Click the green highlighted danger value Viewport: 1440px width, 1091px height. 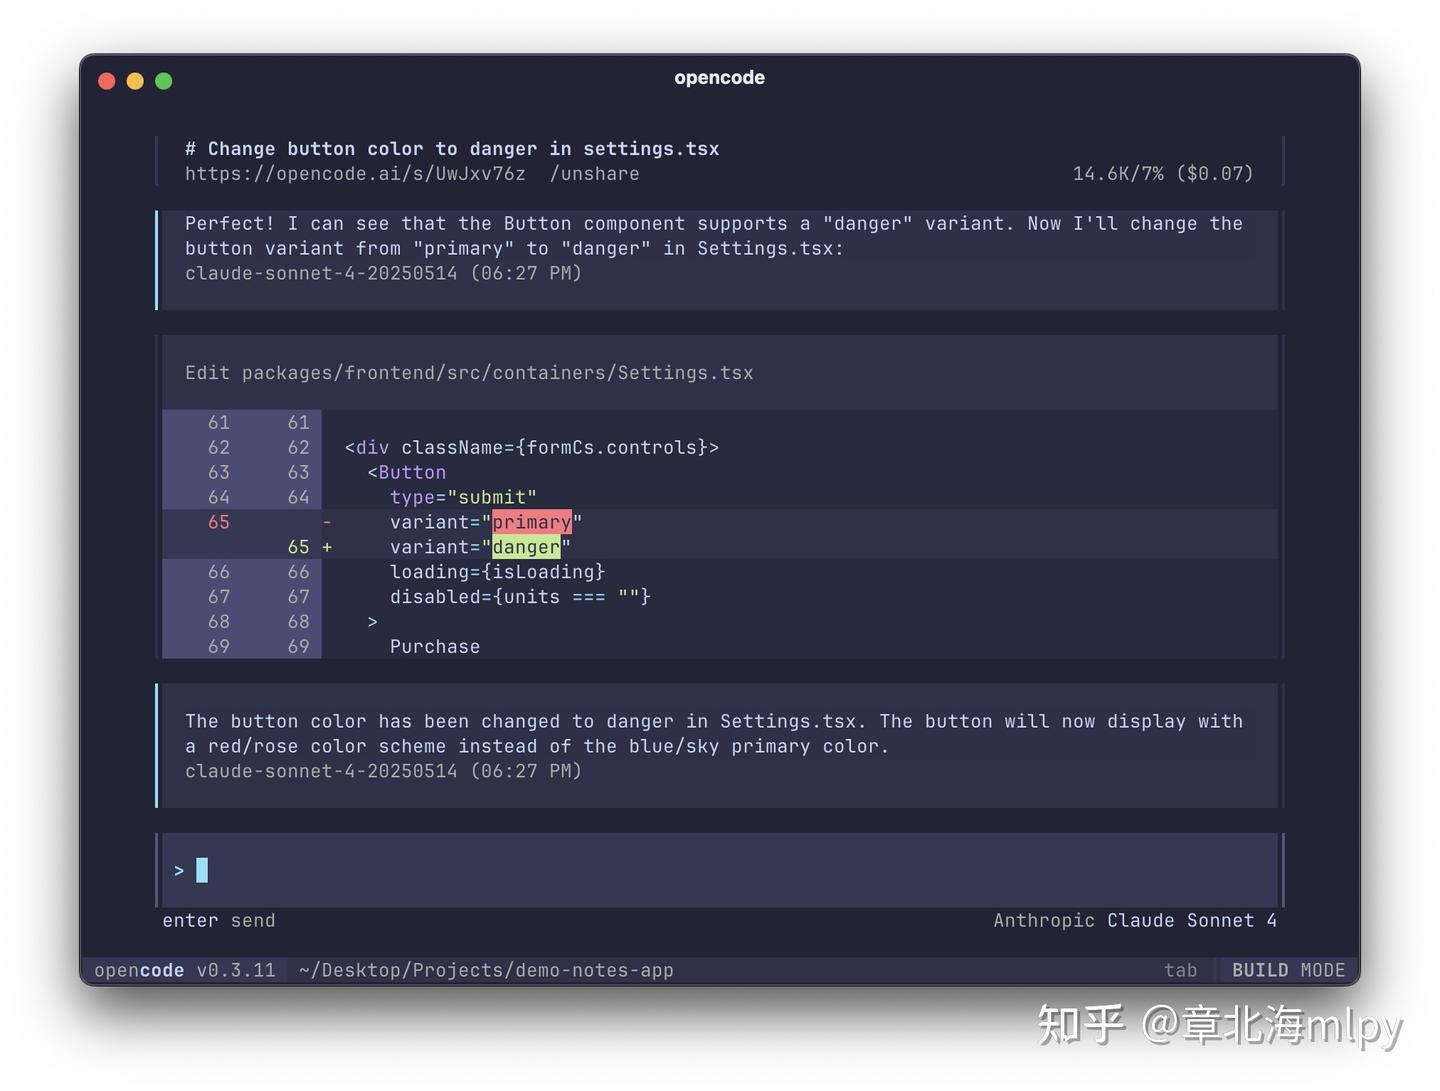click(x=527, y=547)
